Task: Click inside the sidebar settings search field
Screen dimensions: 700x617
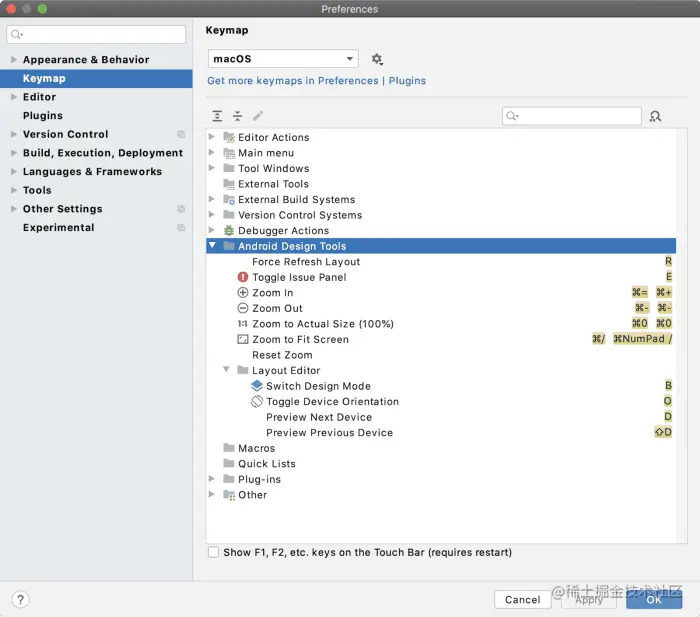Action: coord(96,34)
